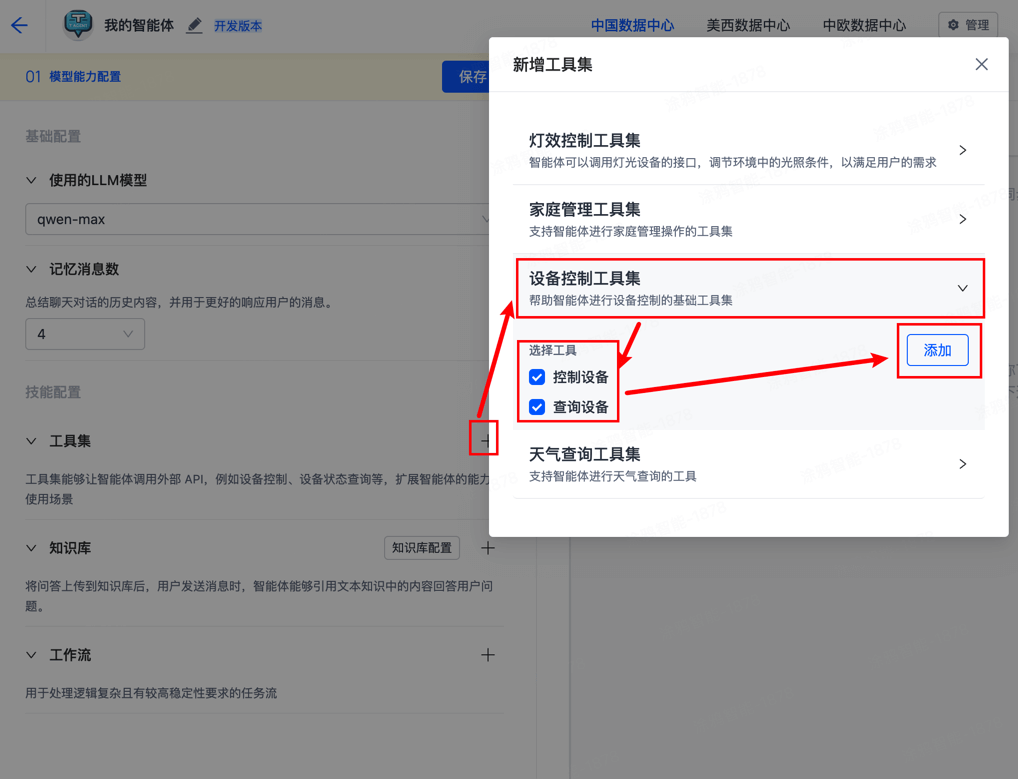Click 01 模型能力配置 step tab
Image resolution: width=1018 pixels, height=779 pixels.
(73, 77)
